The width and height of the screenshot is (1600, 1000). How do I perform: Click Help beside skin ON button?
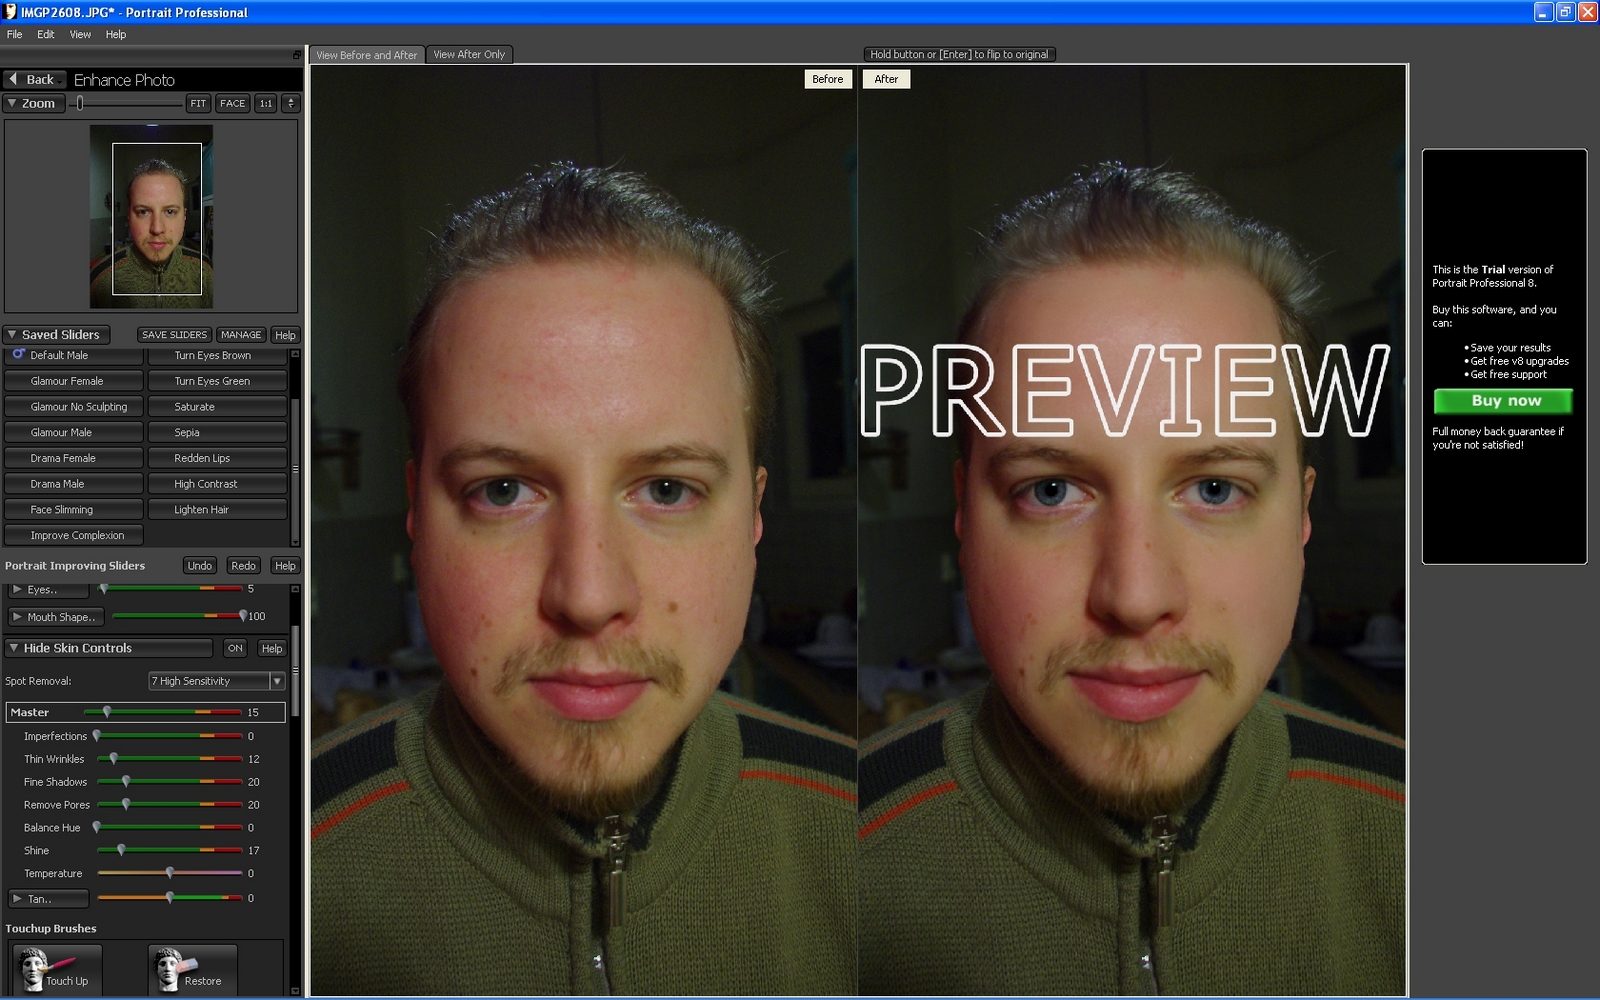pos(271,648)
